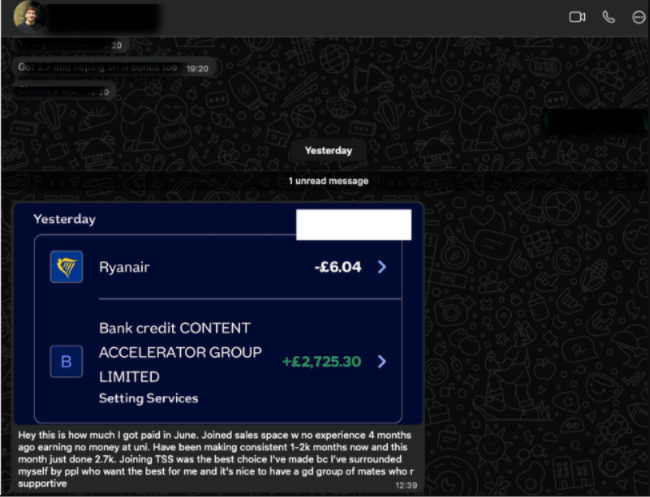The image size is (650, 497).
Task: Click the blue B bank credit icon
Action: pos(66,361)
